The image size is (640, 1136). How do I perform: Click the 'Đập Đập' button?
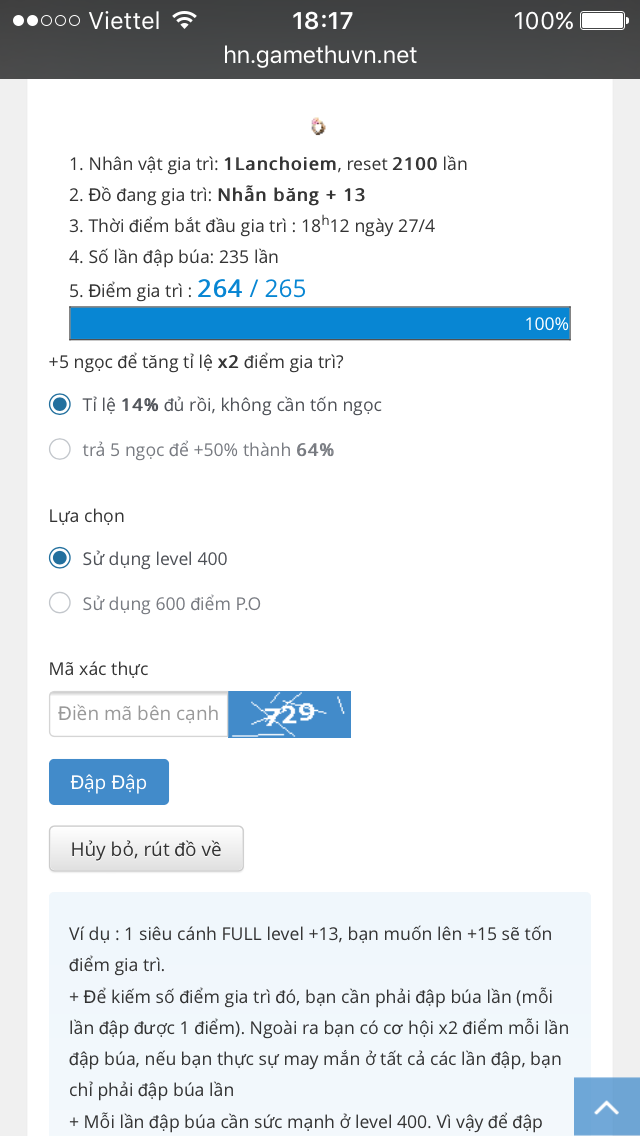coord(109,782)
